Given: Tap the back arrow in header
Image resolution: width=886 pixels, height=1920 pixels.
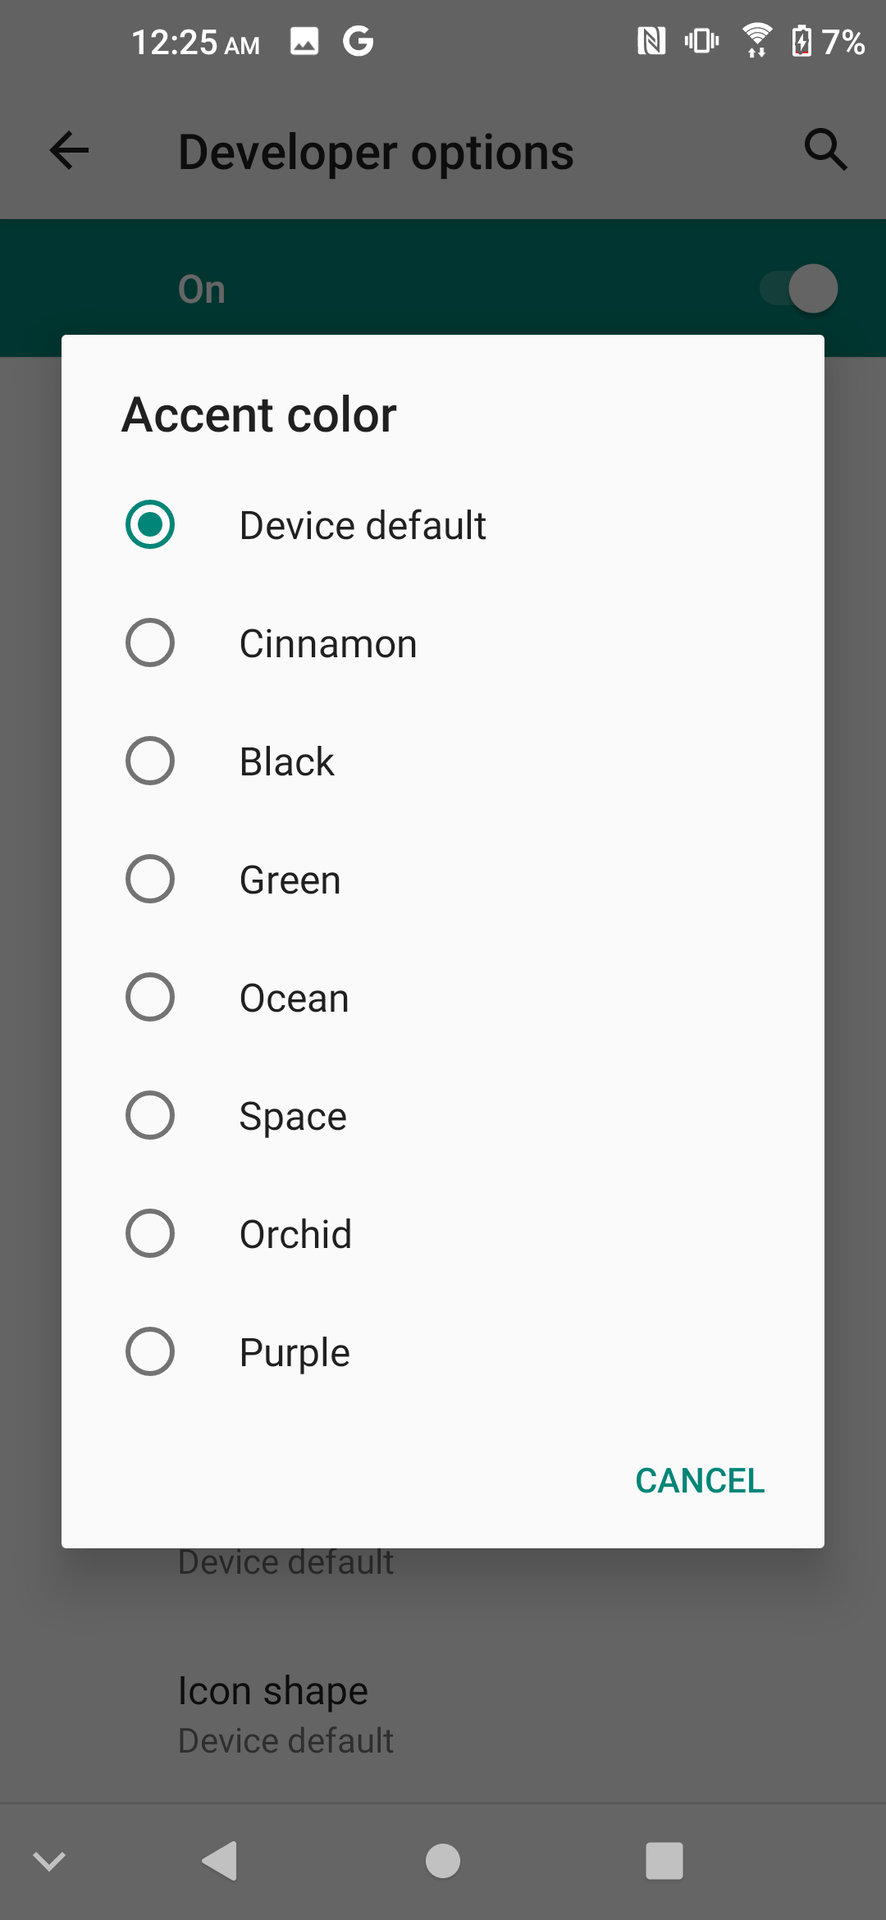Looking at the screenshot, I should (69, 151).
